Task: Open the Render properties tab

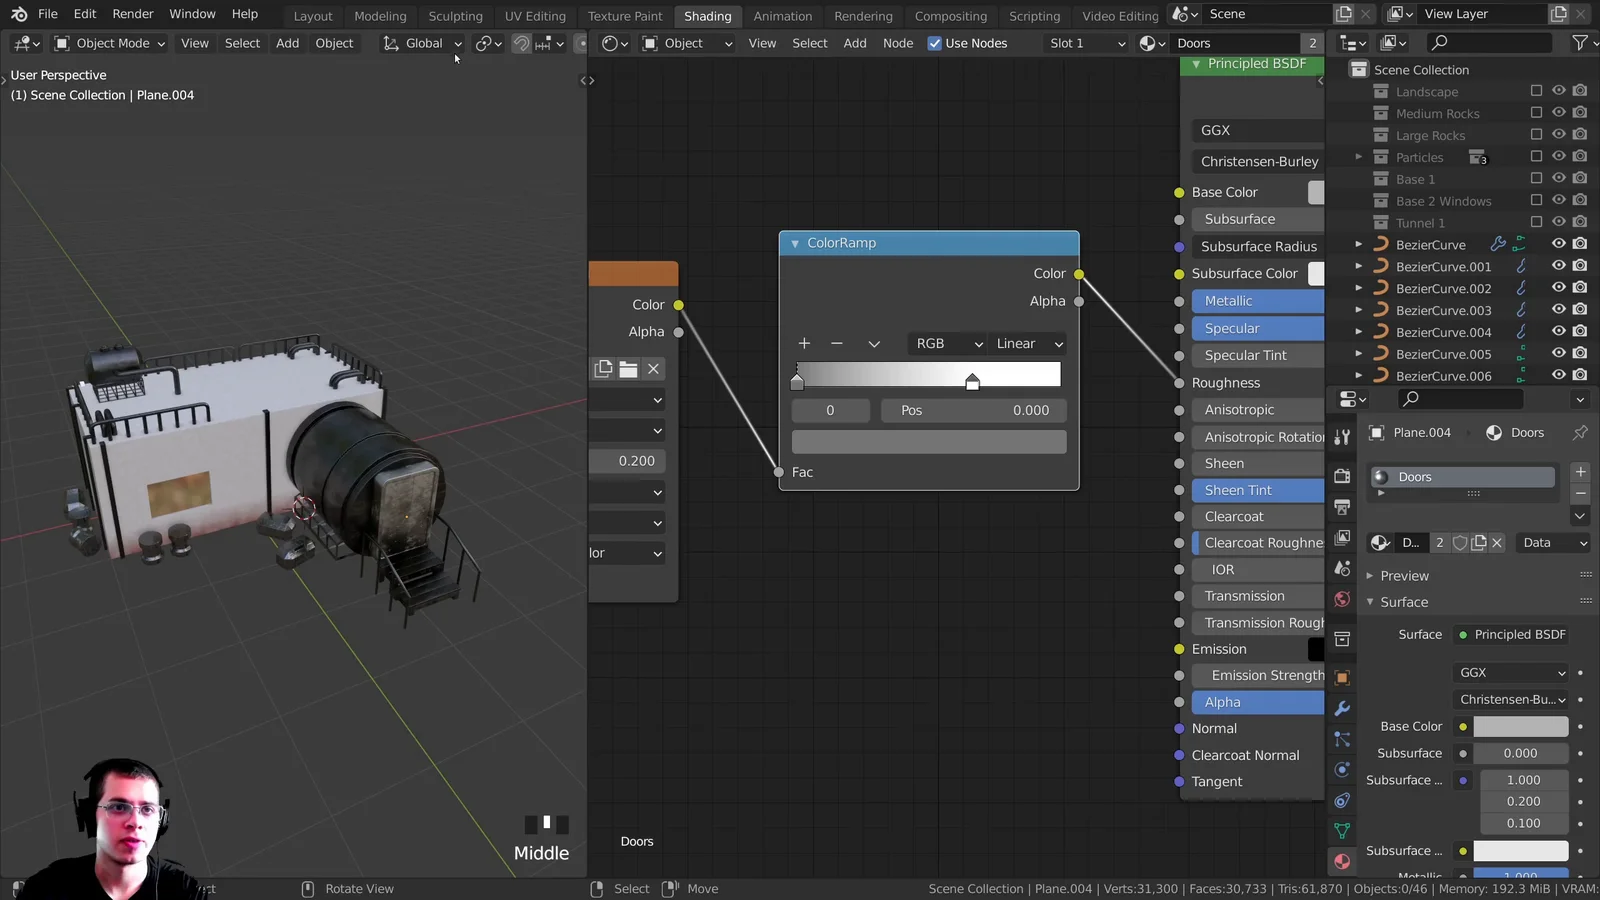Action: 1342,476
